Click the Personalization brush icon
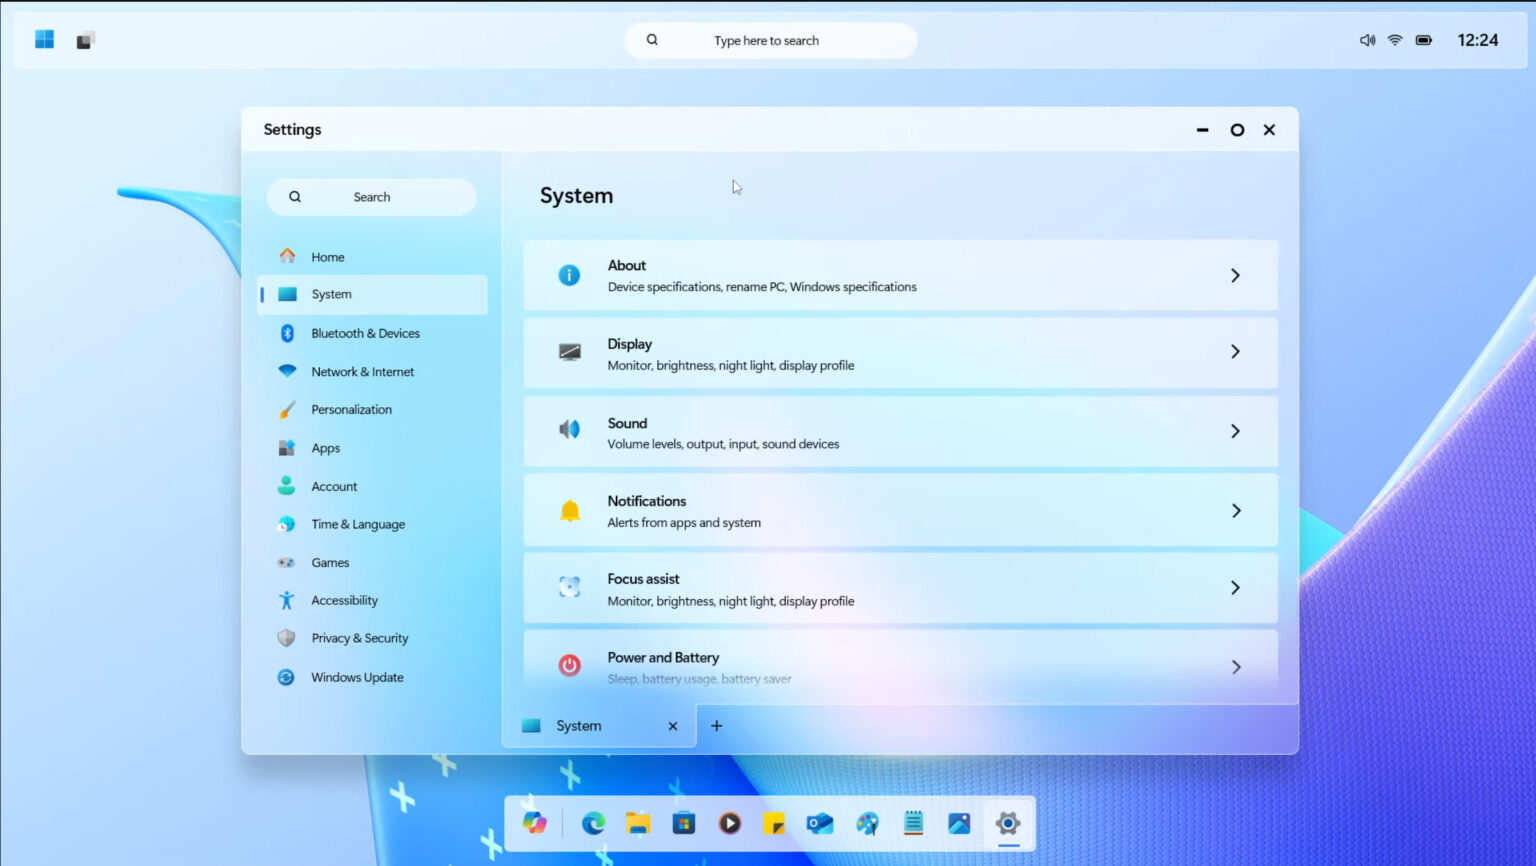1536x866 pixels. point(287,409)
